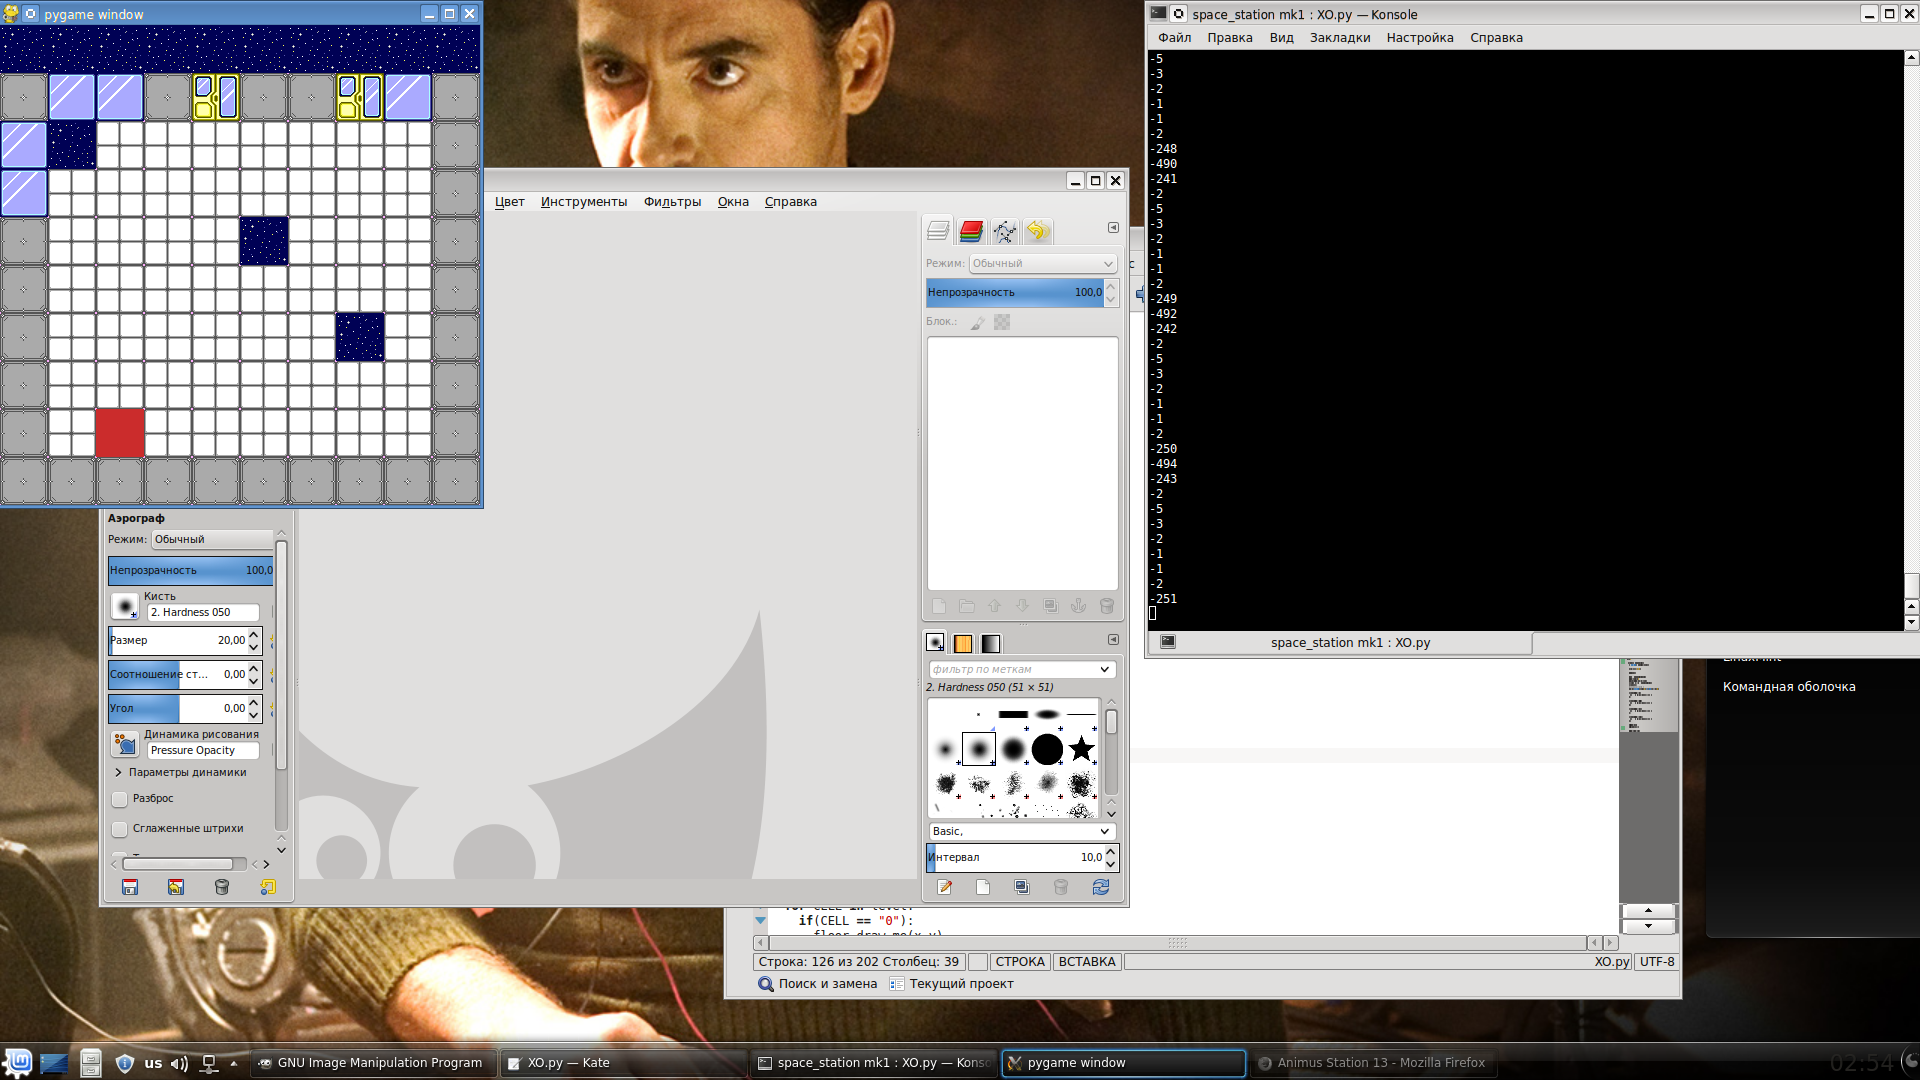The image size is (1920, 1080).
Task: Click Поиск и замена button in Kate
Action: click(817, 984)
